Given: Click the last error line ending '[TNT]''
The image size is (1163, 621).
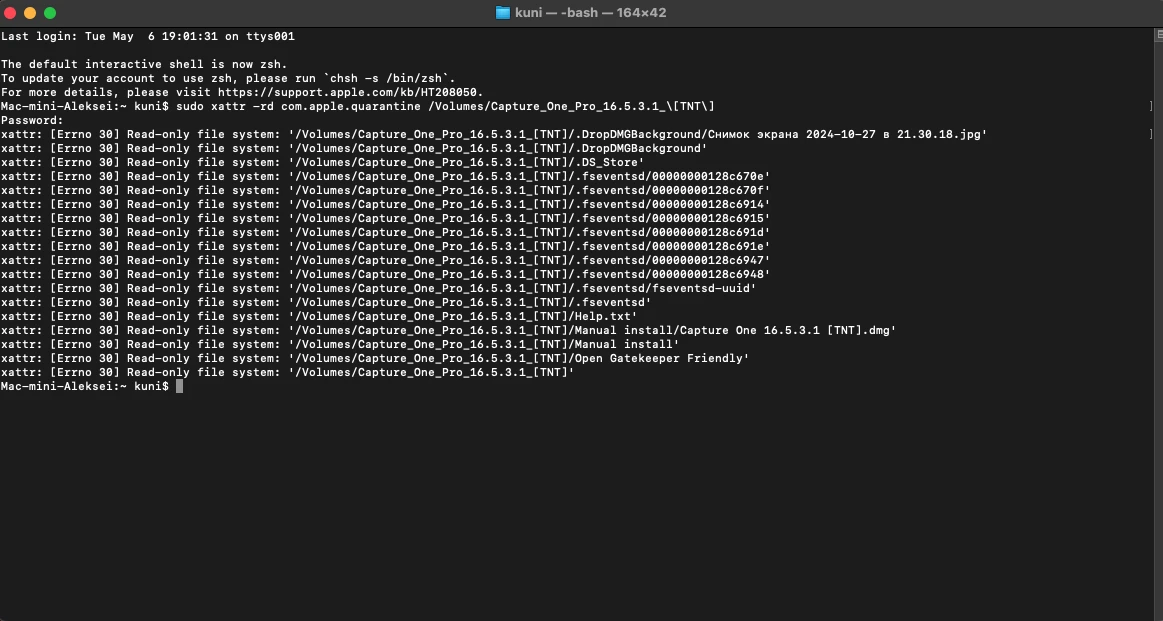Looking at the screenshot, I should [x=288, y=373].
